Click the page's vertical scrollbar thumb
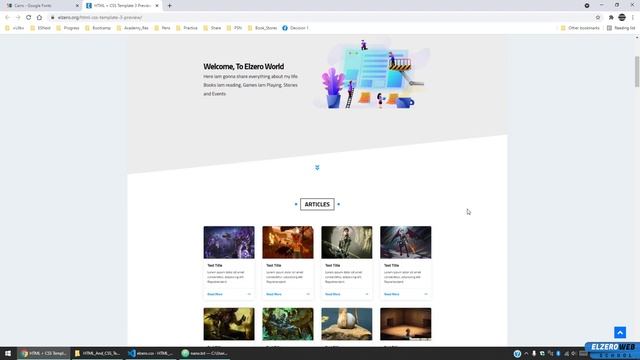The width and height of the screenshot is (640, 360). 637,71
